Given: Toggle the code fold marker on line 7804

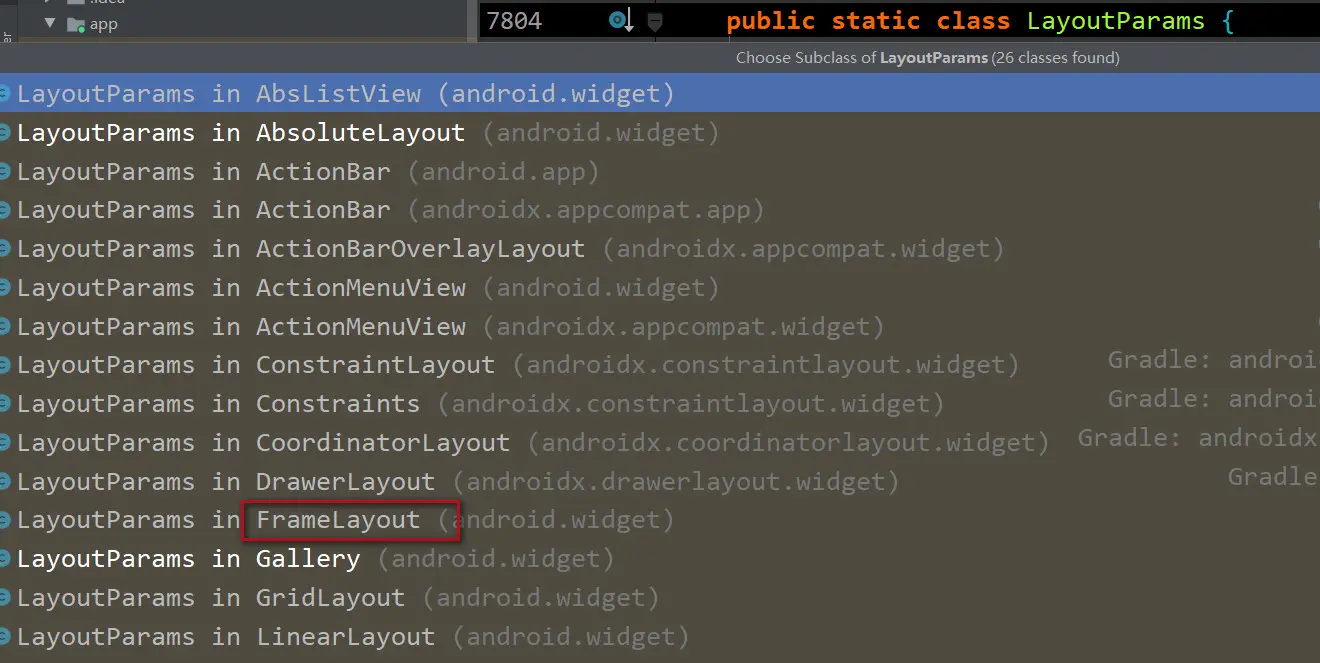Looking at the screenshot, I should coord(654,21).
